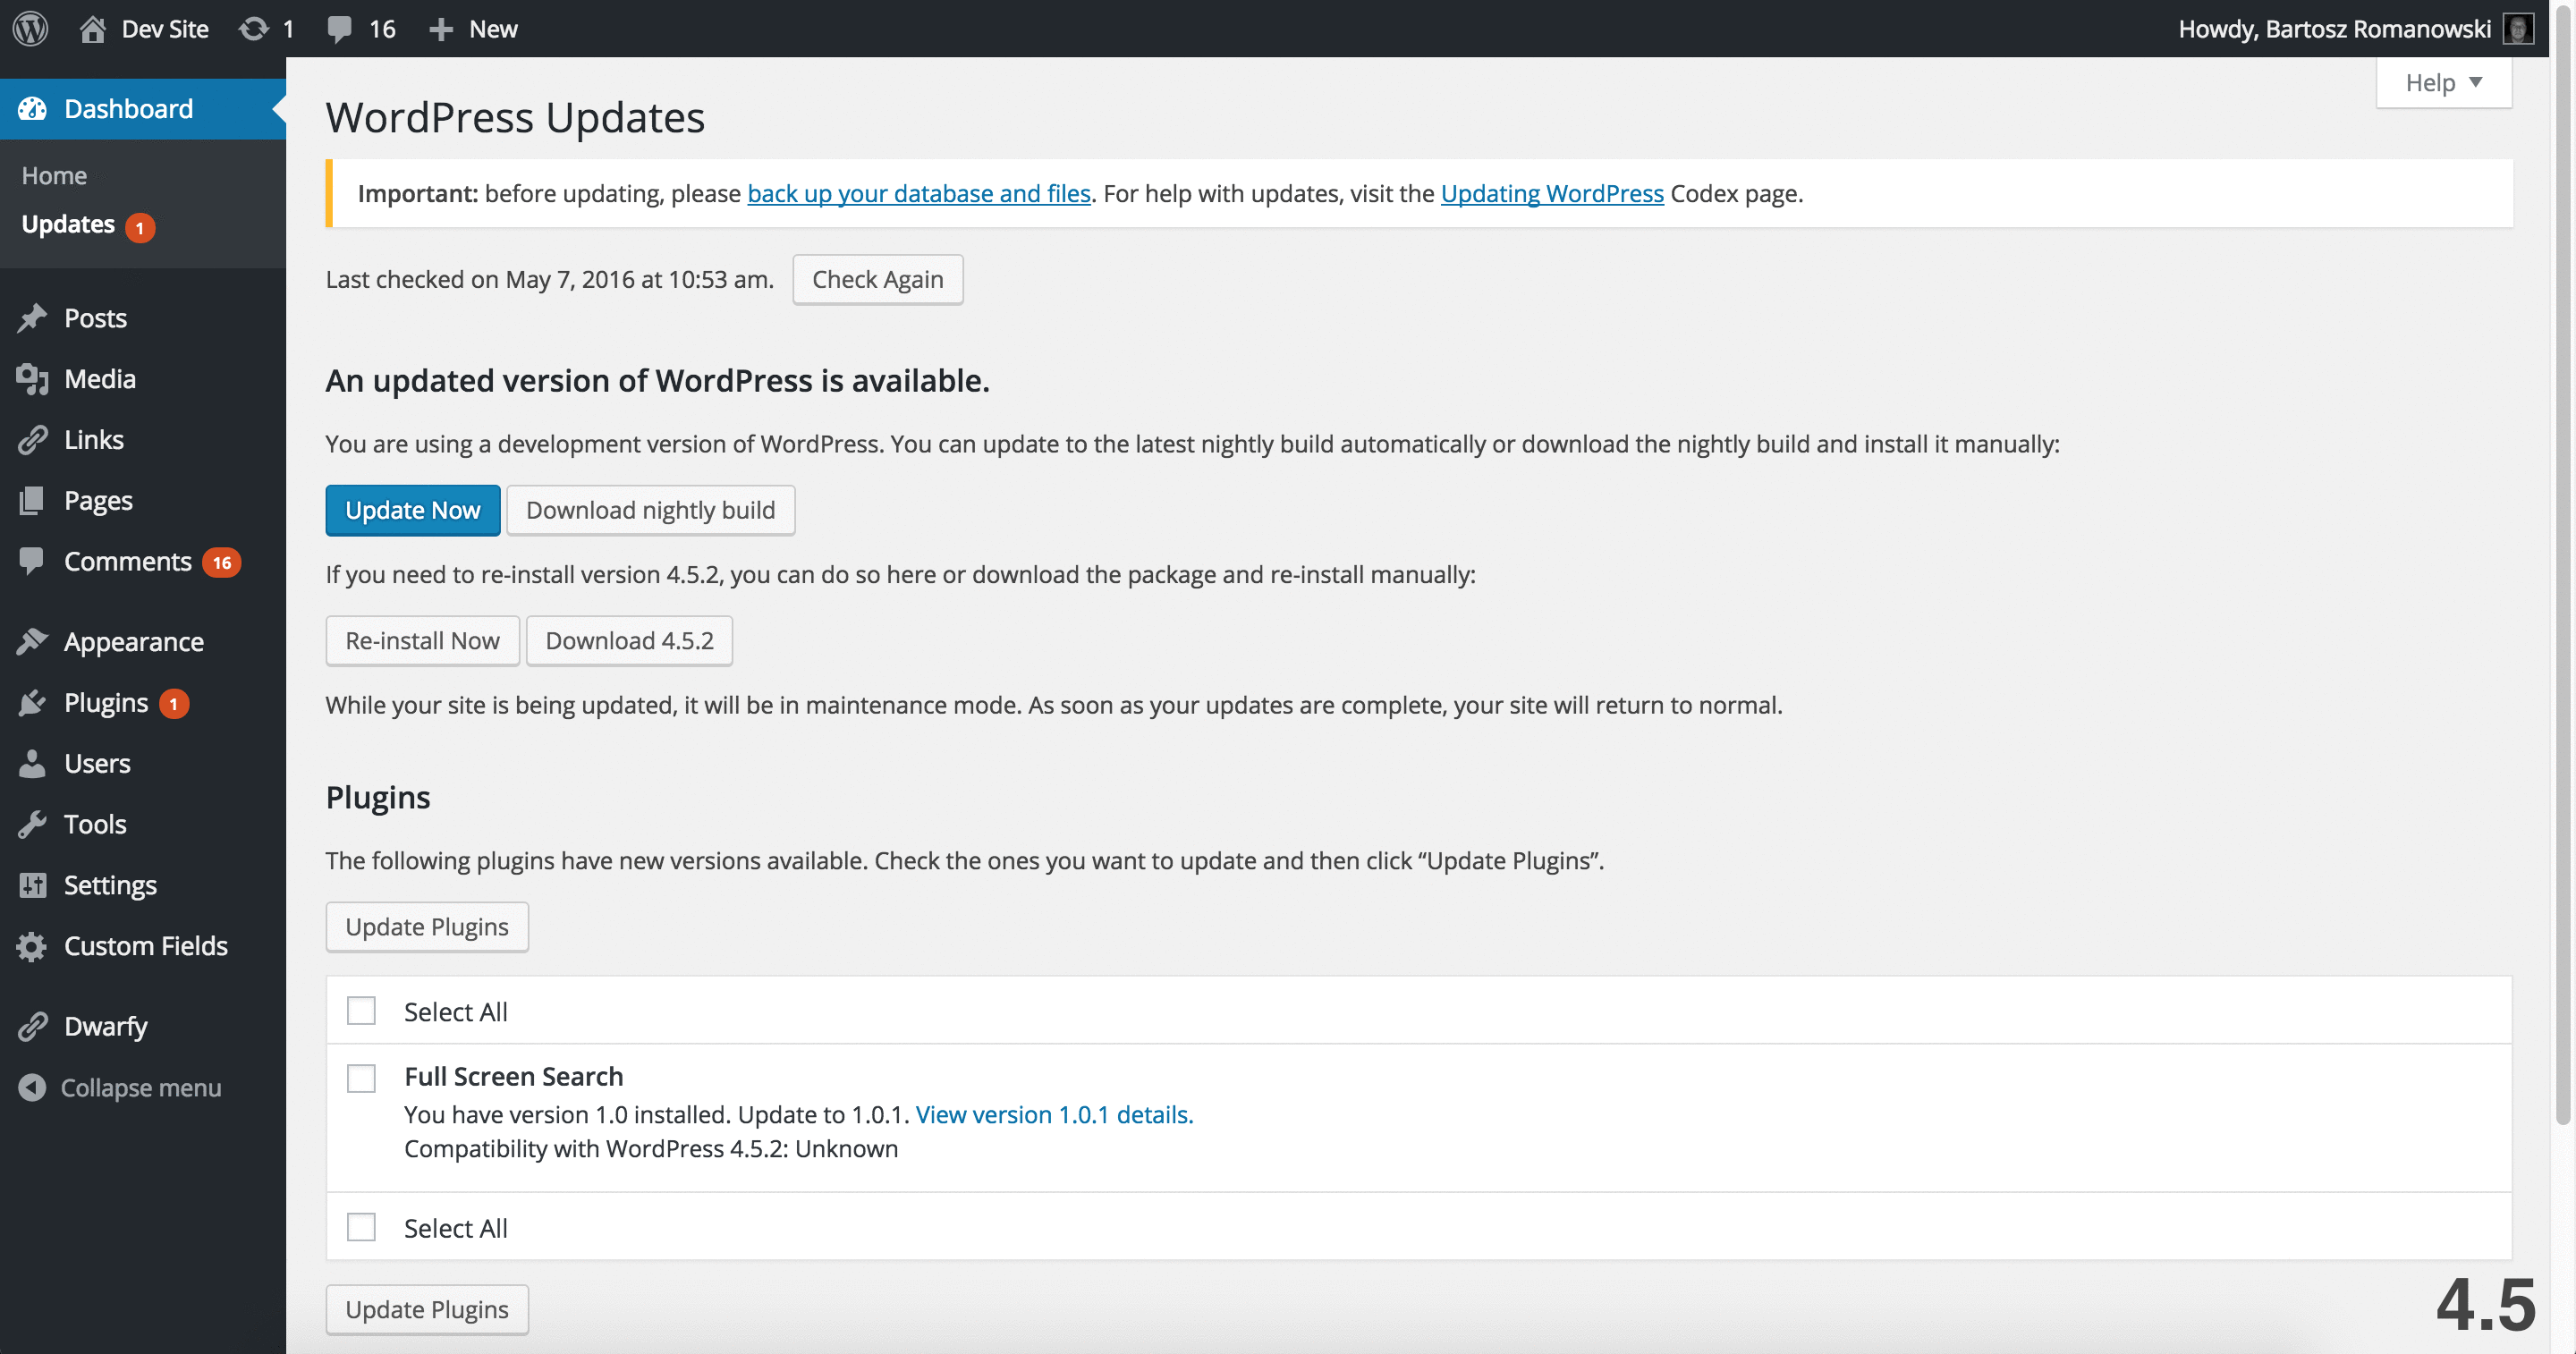Click the Comments menu label in sidebar
This screenshot has height=1354, width=2576.
coord(128,561)
